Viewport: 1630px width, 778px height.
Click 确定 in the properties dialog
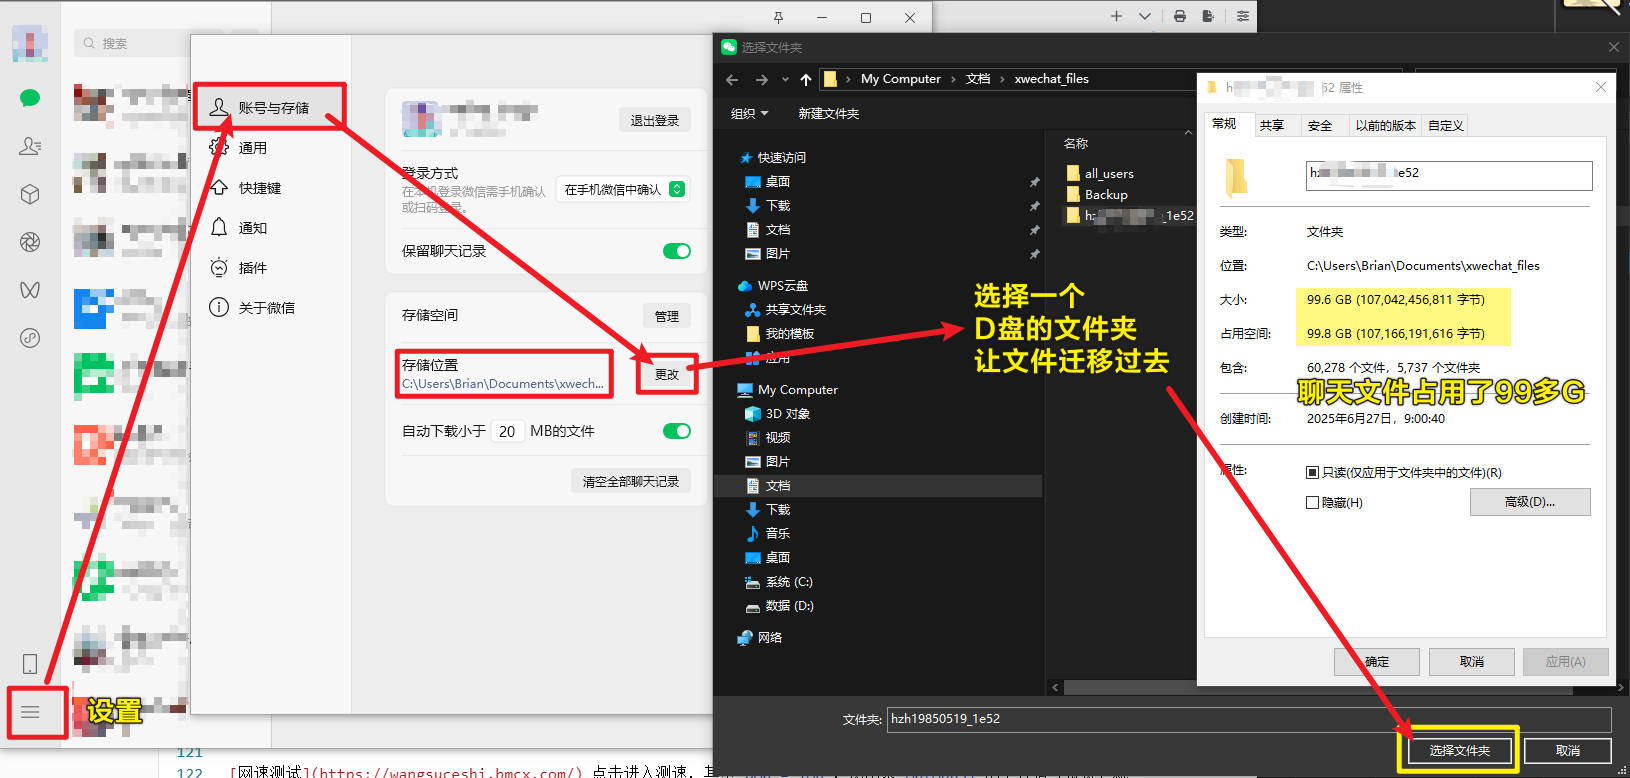(x=1377, y=662)
